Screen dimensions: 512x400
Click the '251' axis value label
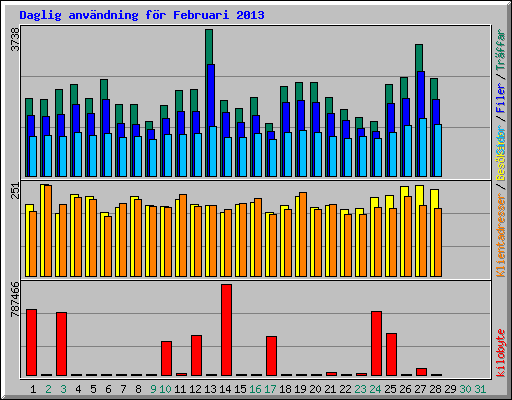[x=15, y=191]
